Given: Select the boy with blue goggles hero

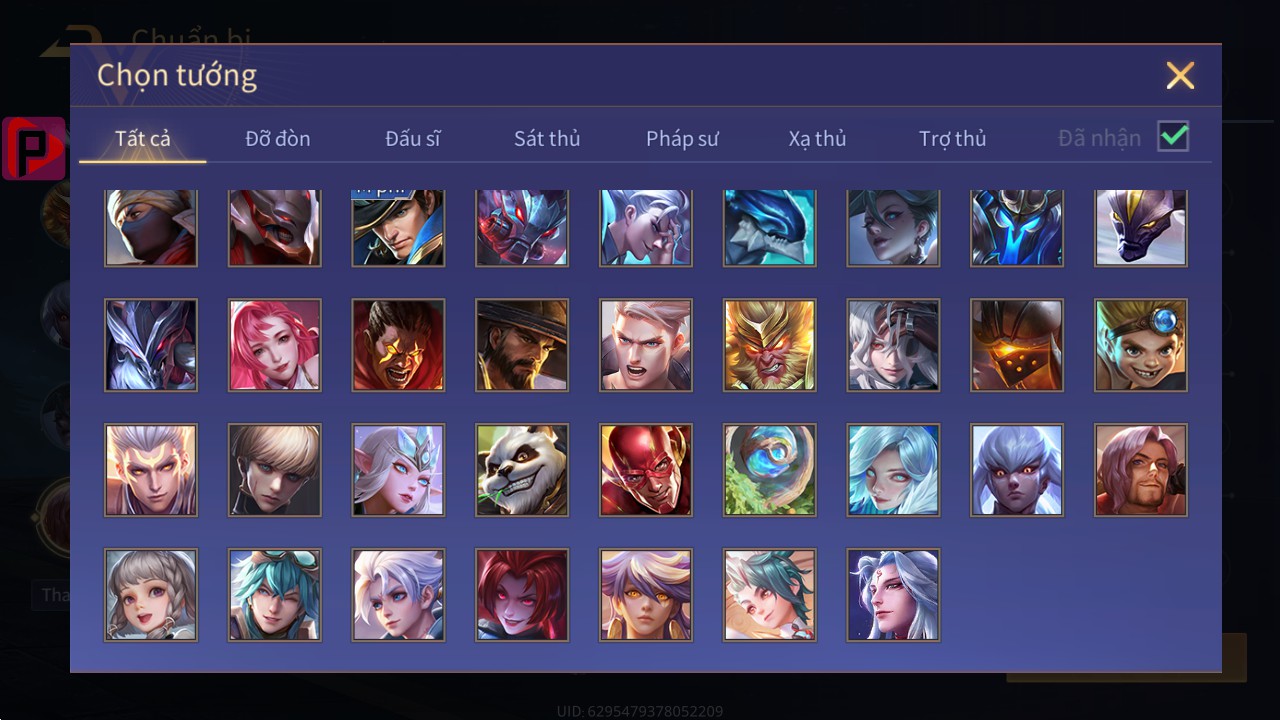Looking at the screenshot, I should click(x=1141, y=345).
